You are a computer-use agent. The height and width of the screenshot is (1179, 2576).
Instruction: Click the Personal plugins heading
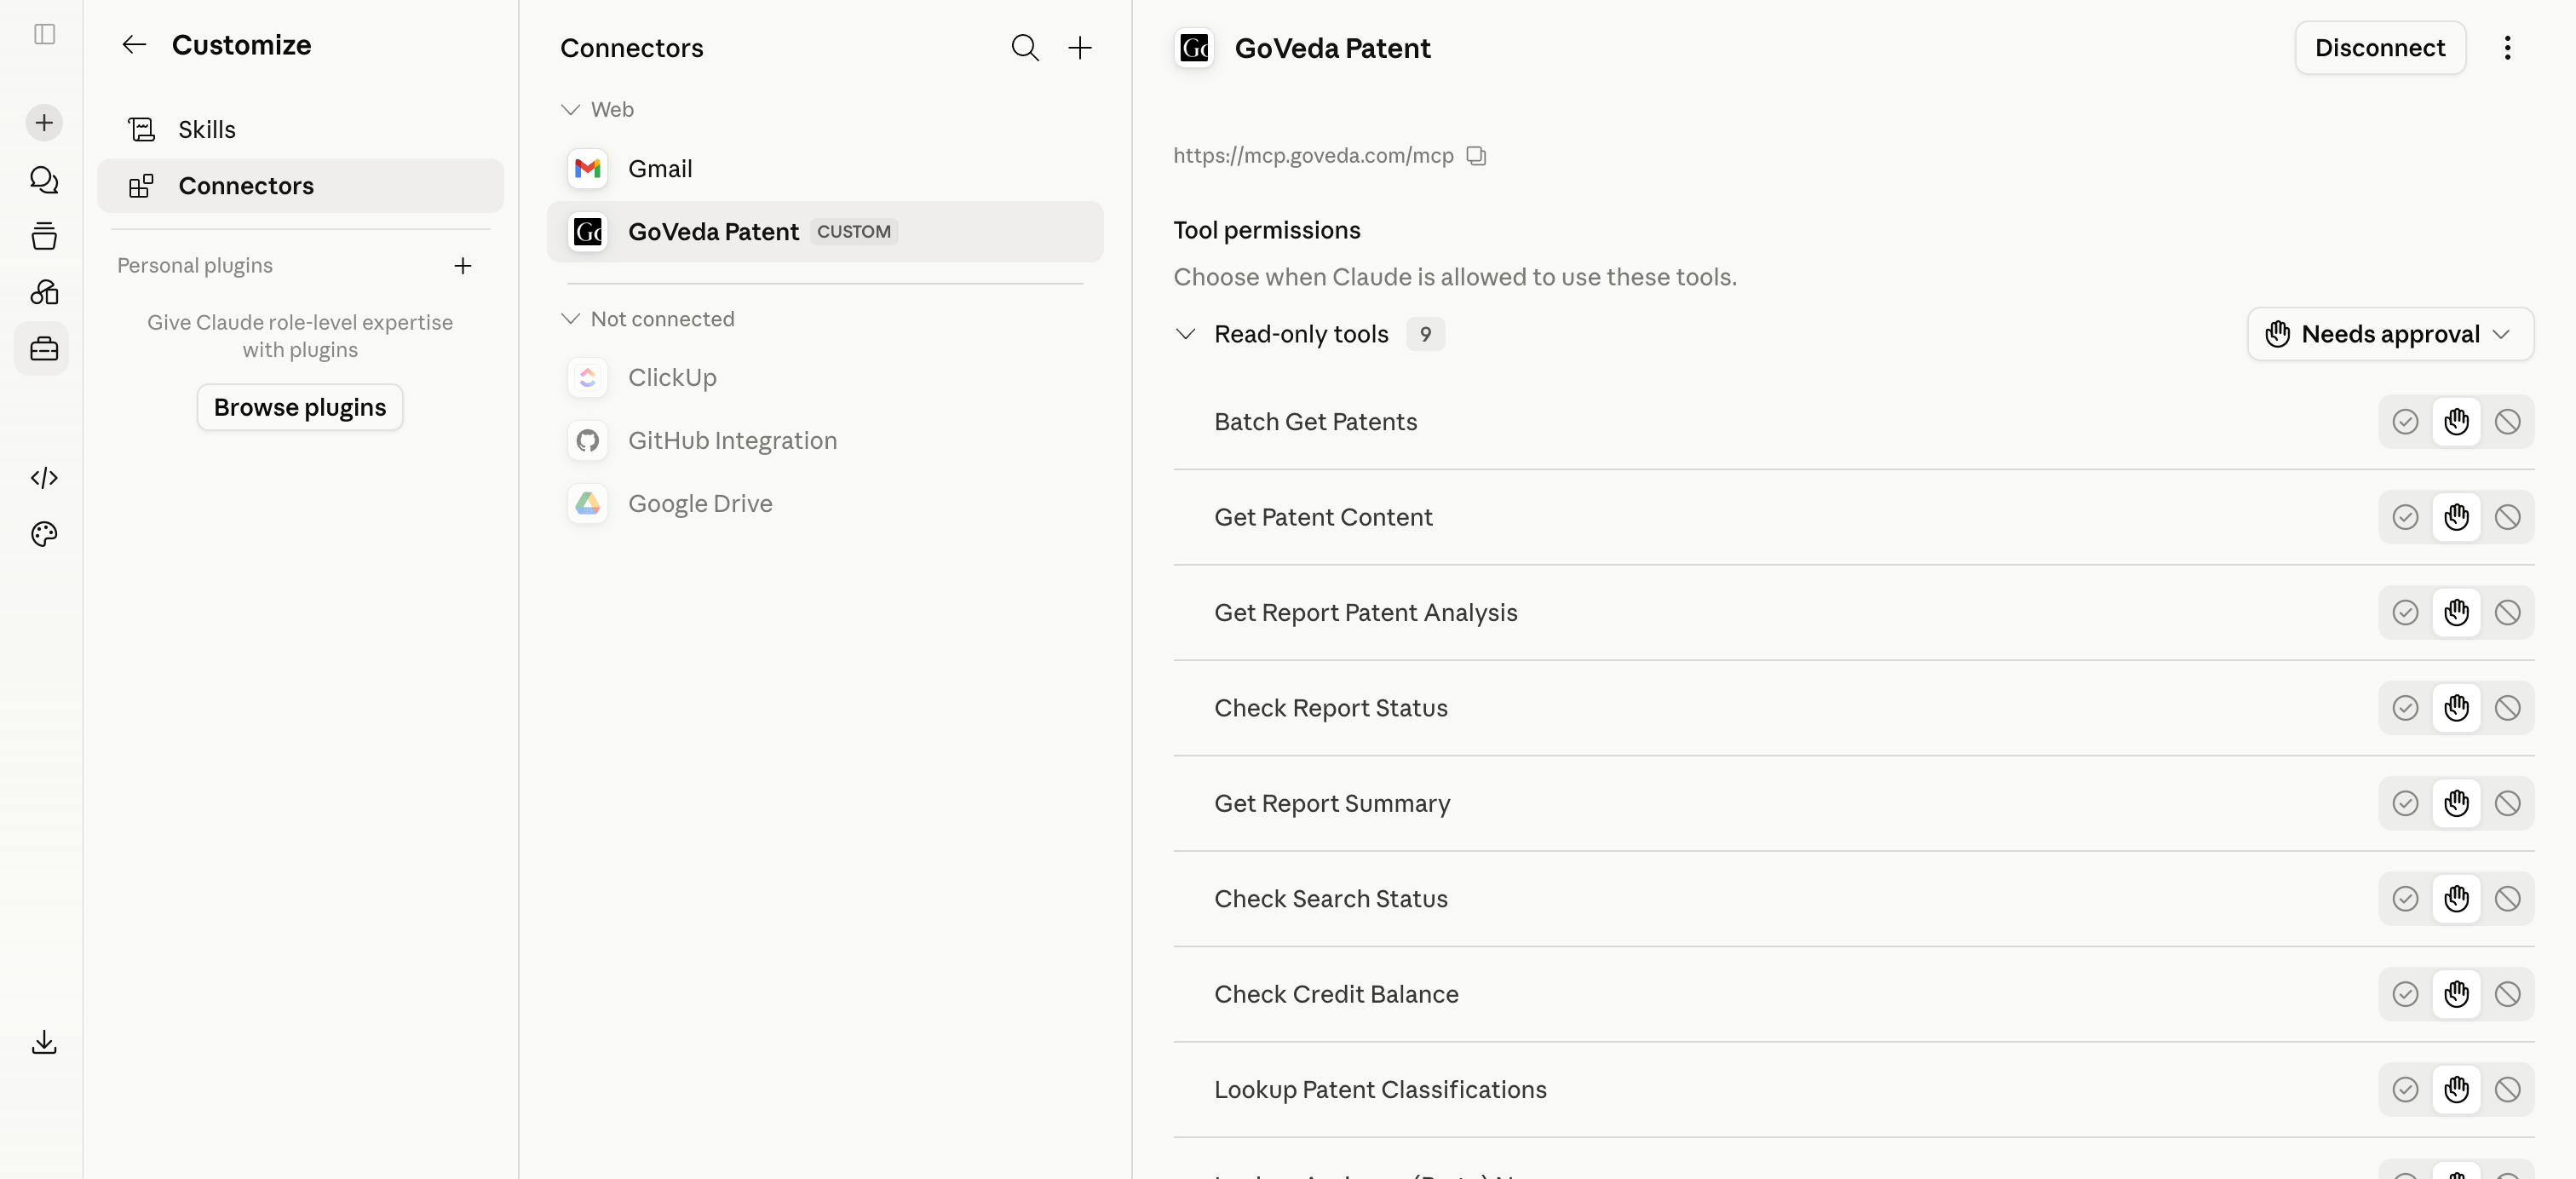(195, 266)
